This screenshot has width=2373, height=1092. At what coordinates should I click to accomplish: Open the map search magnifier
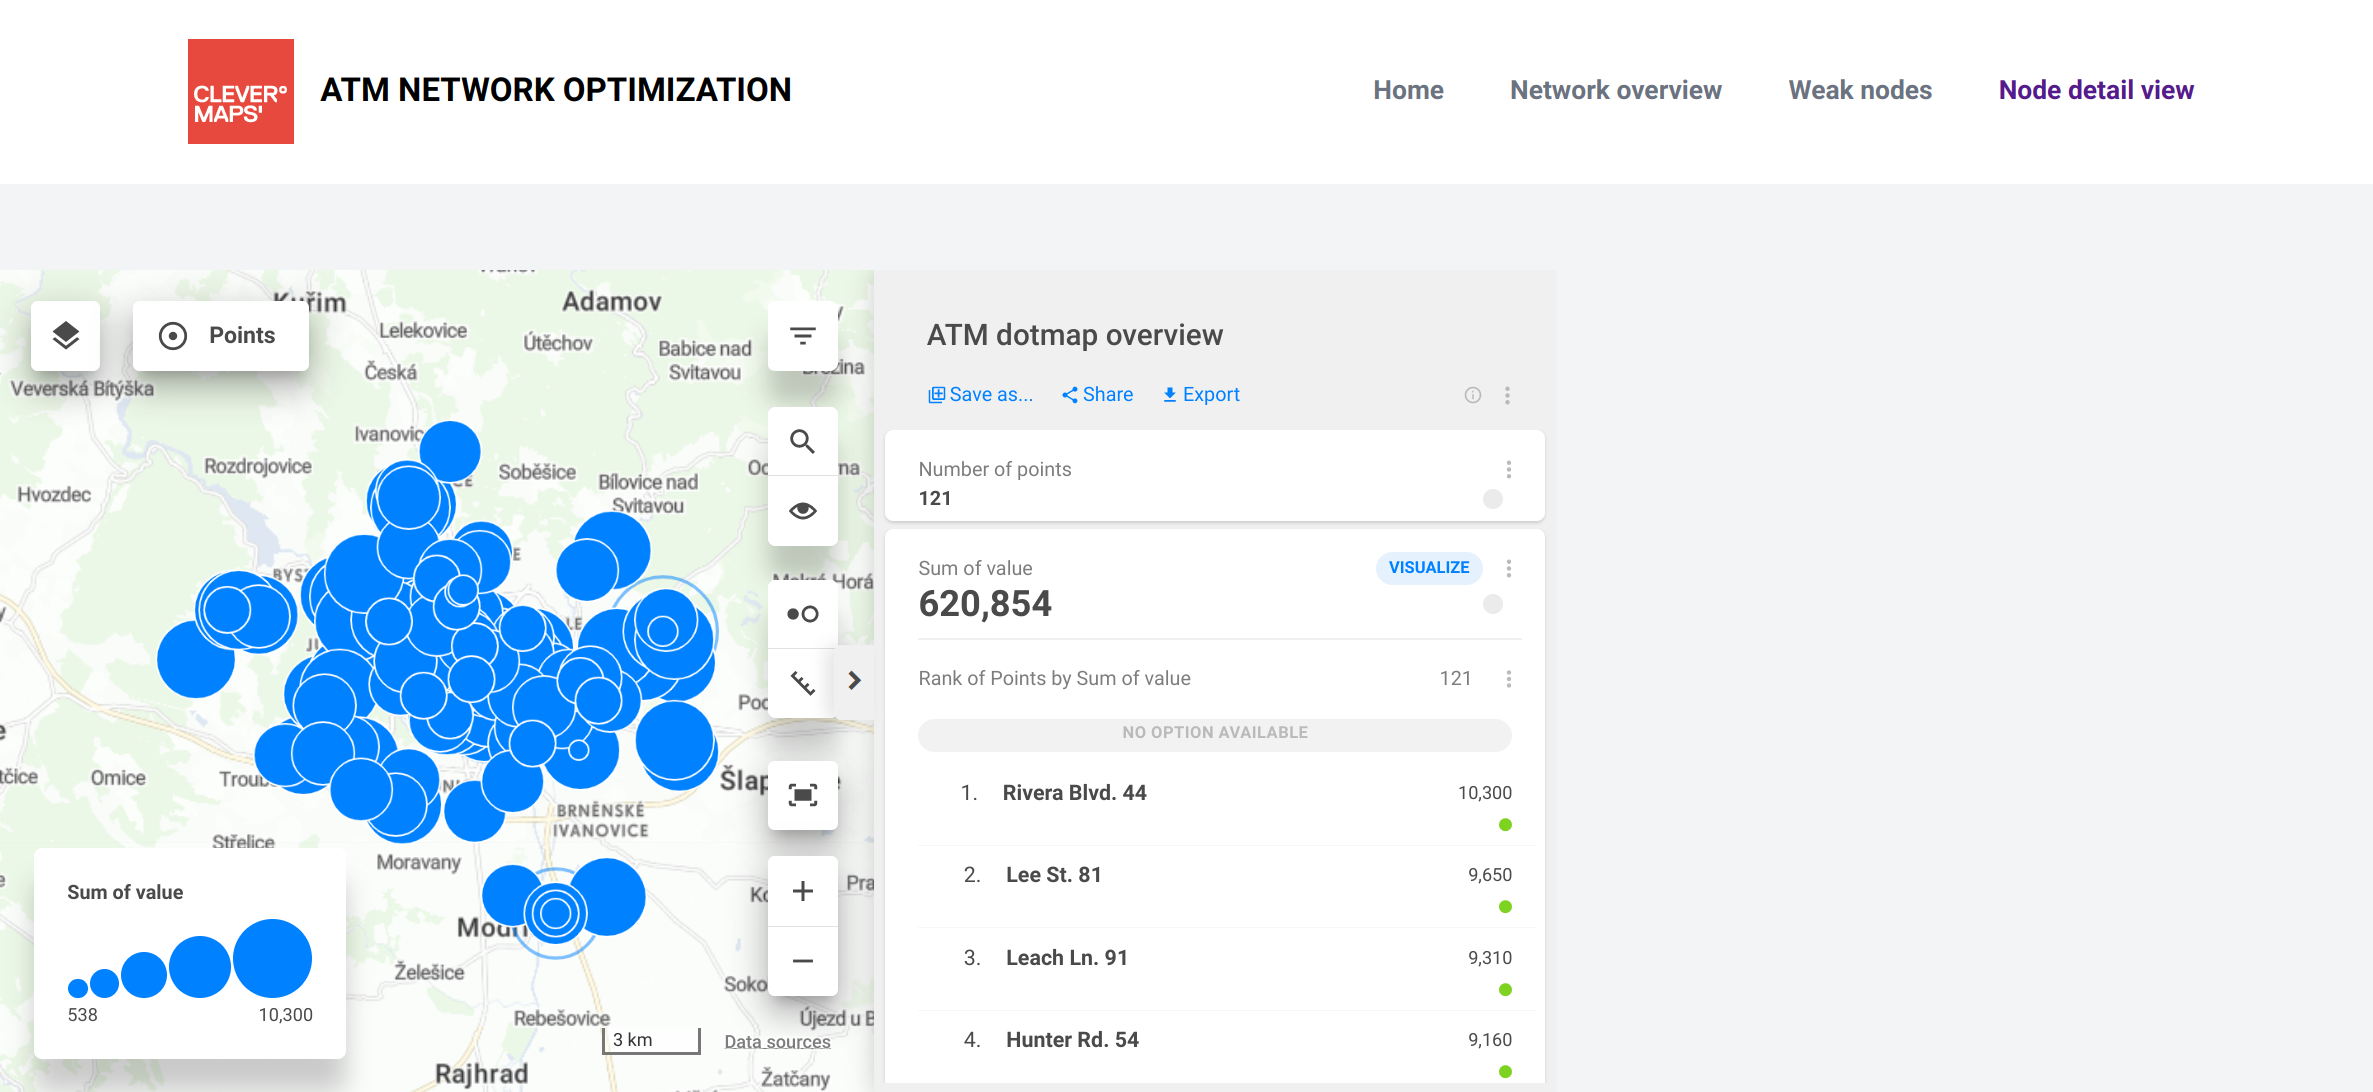(x=802, y=441)
